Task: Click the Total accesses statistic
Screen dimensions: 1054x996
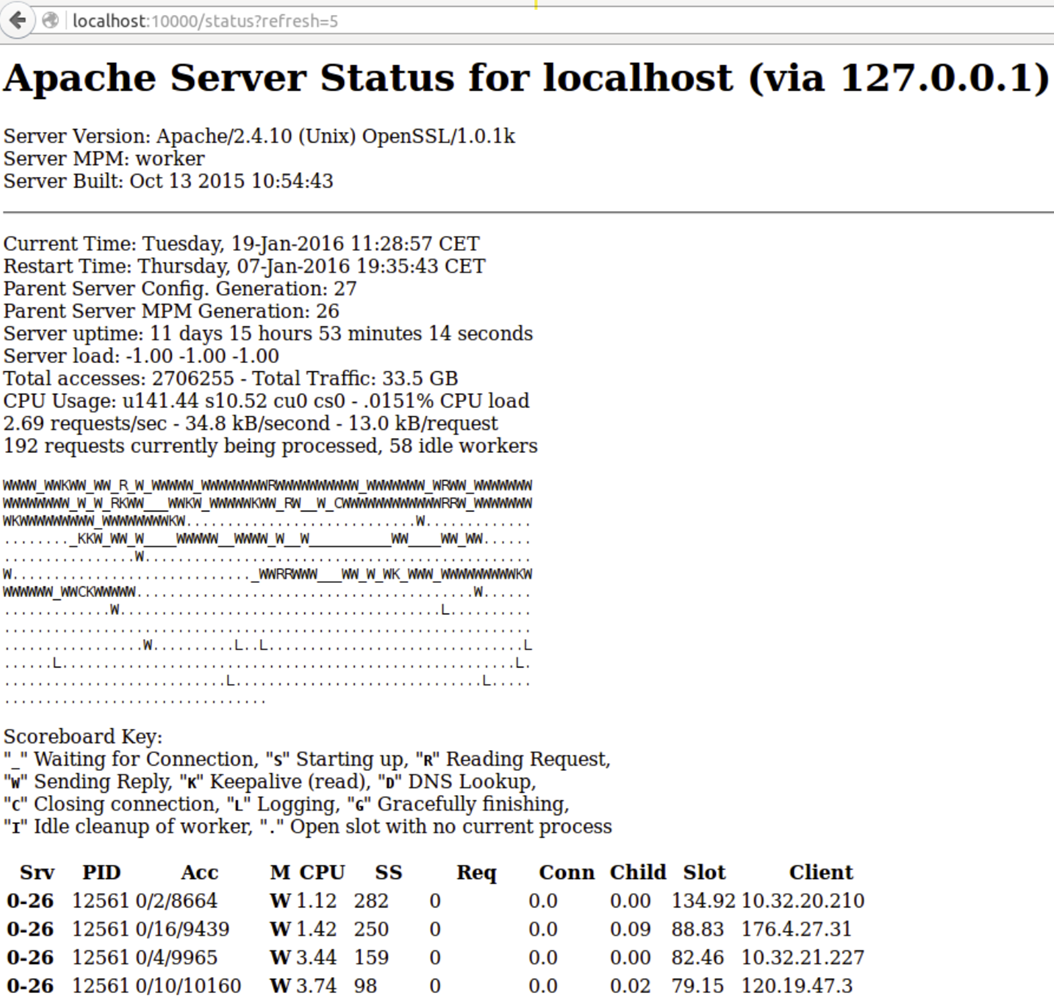Action: click(x=230, y=378)
